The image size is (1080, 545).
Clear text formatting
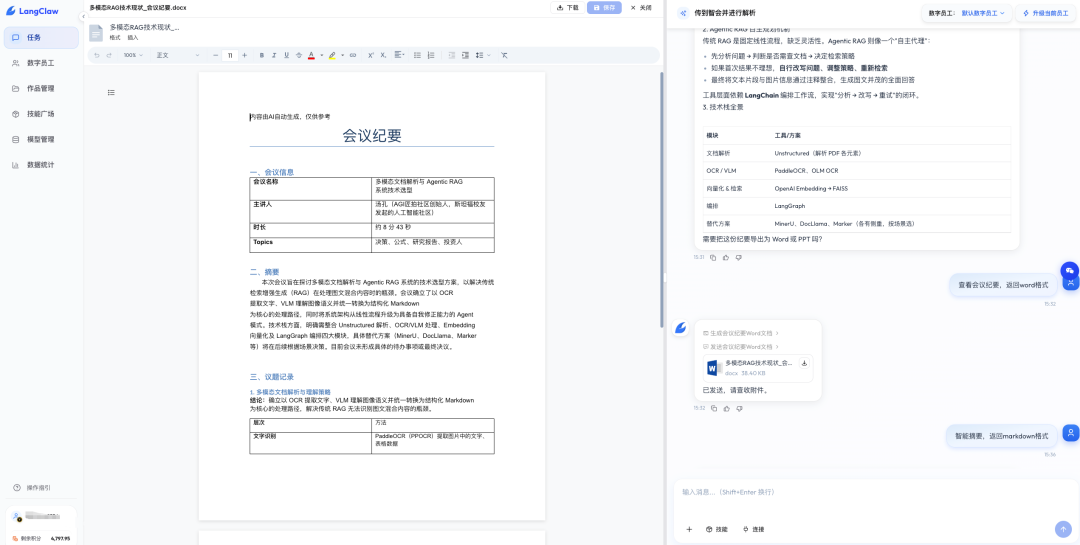click(504, 55)
